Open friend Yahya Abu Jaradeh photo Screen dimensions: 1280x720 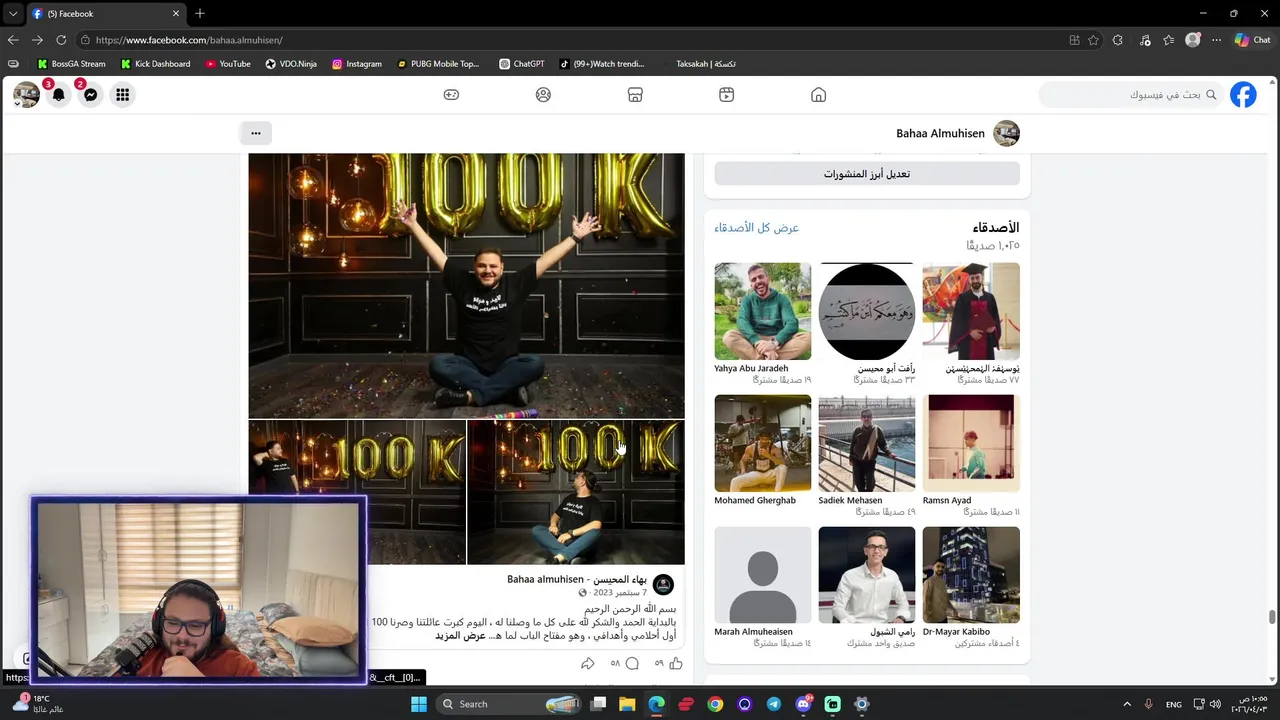click(763, 311)
